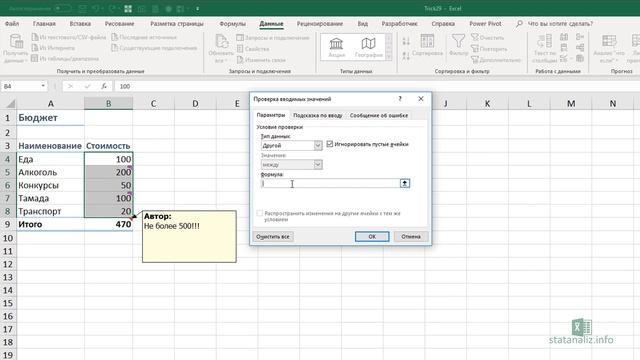Click the formula bar showing 100
Image resolution: width=640 pixels, height=360 pixels.
pos(377,86)
